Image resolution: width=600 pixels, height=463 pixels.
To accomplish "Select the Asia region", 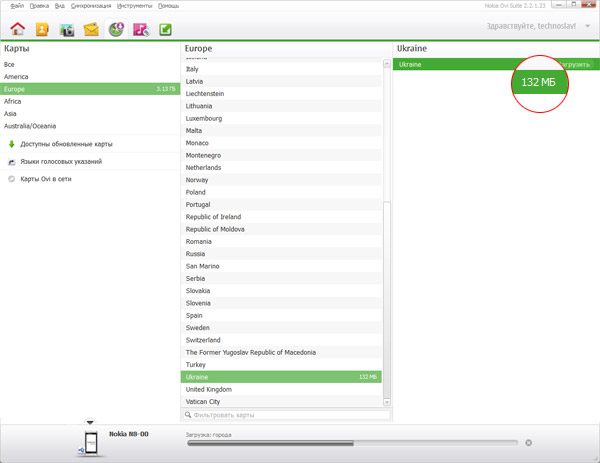I will point(90,113).
